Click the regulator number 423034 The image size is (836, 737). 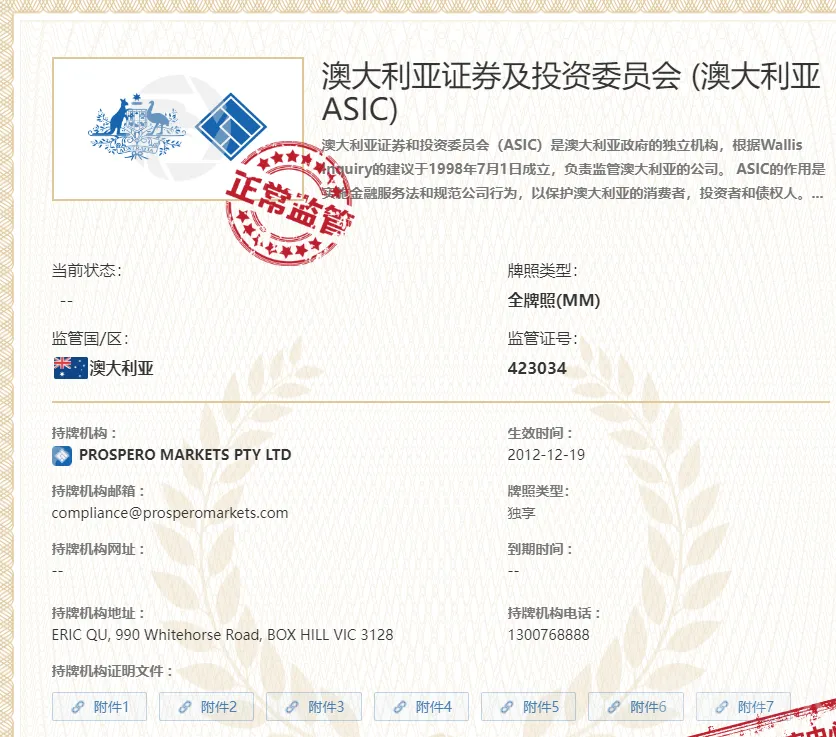point(537,368)
